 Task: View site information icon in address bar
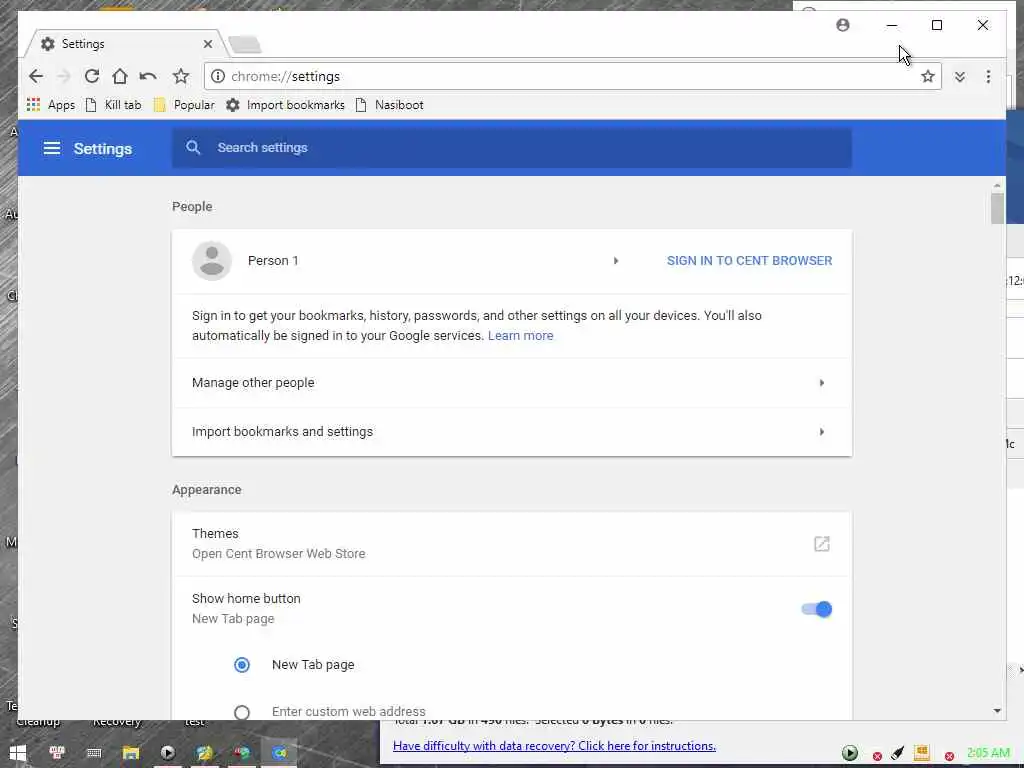218,76
